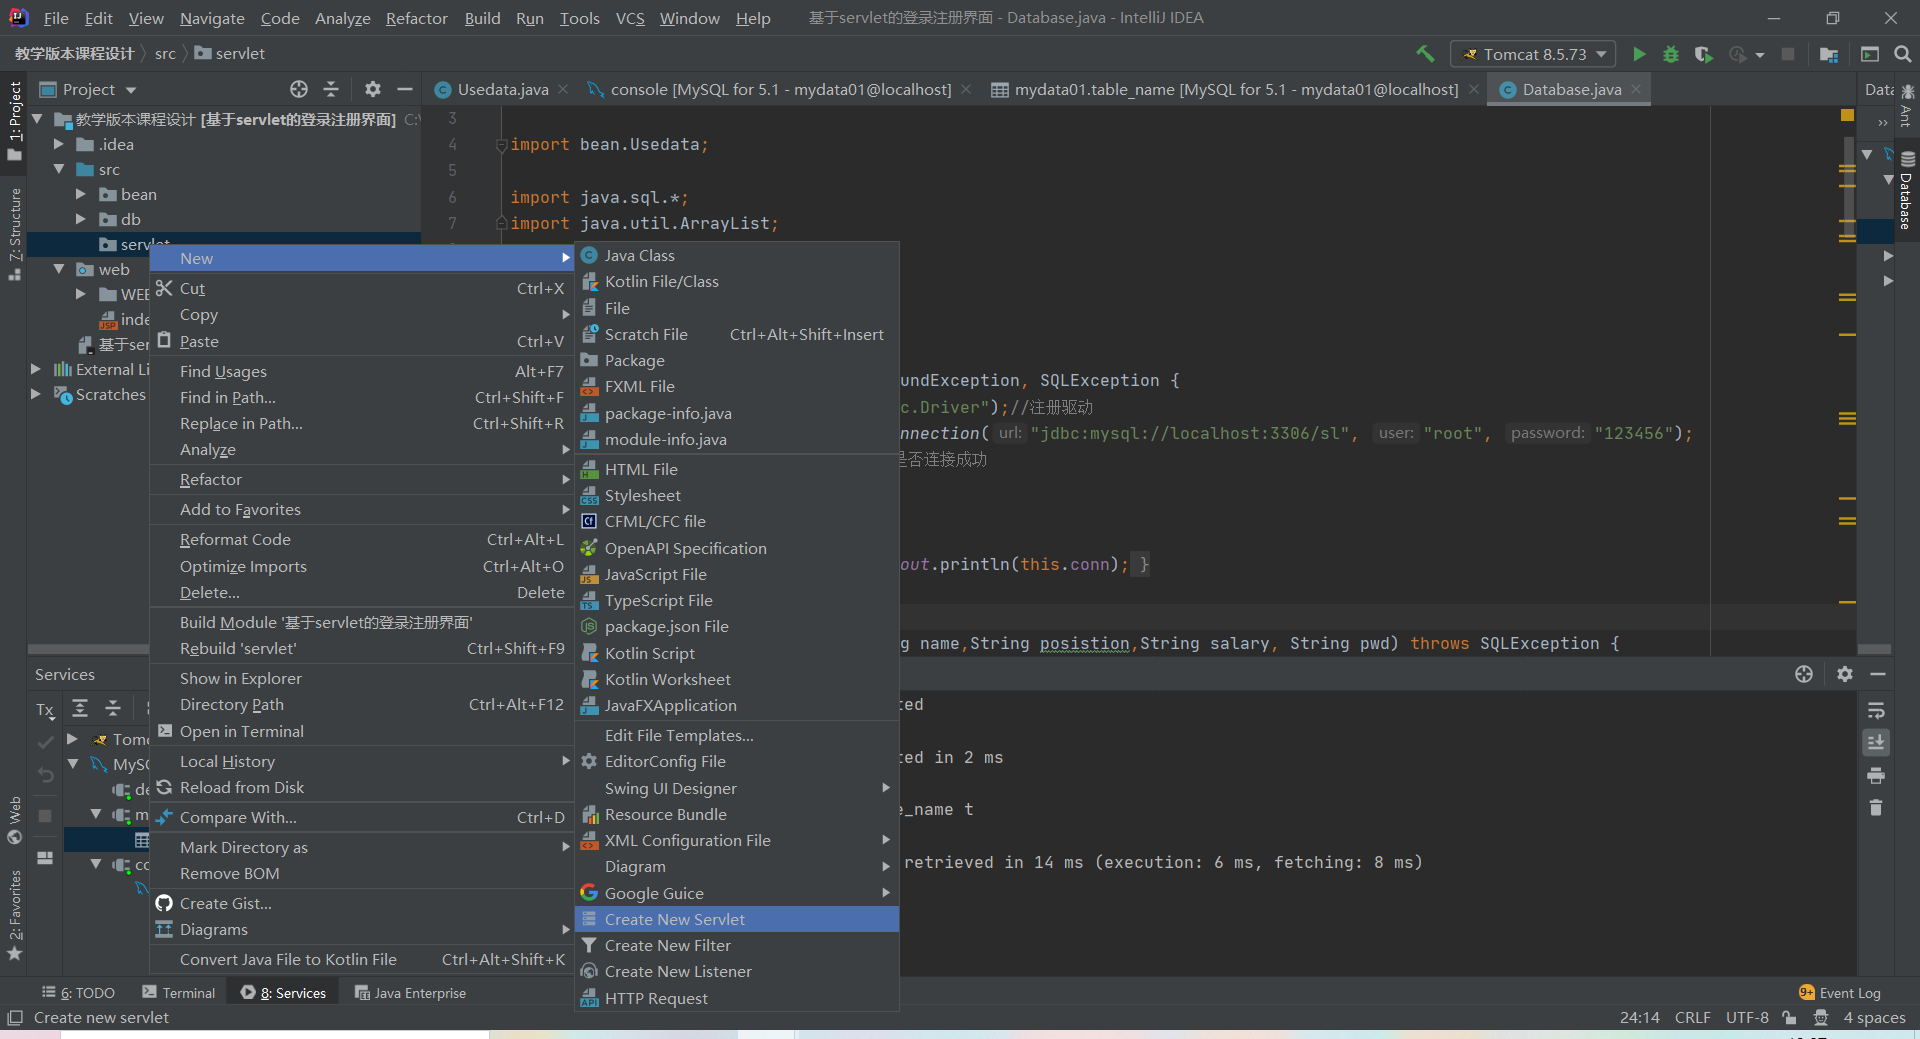
Task: Click 4 spaces indent setting
Action: [1874, 1018]
